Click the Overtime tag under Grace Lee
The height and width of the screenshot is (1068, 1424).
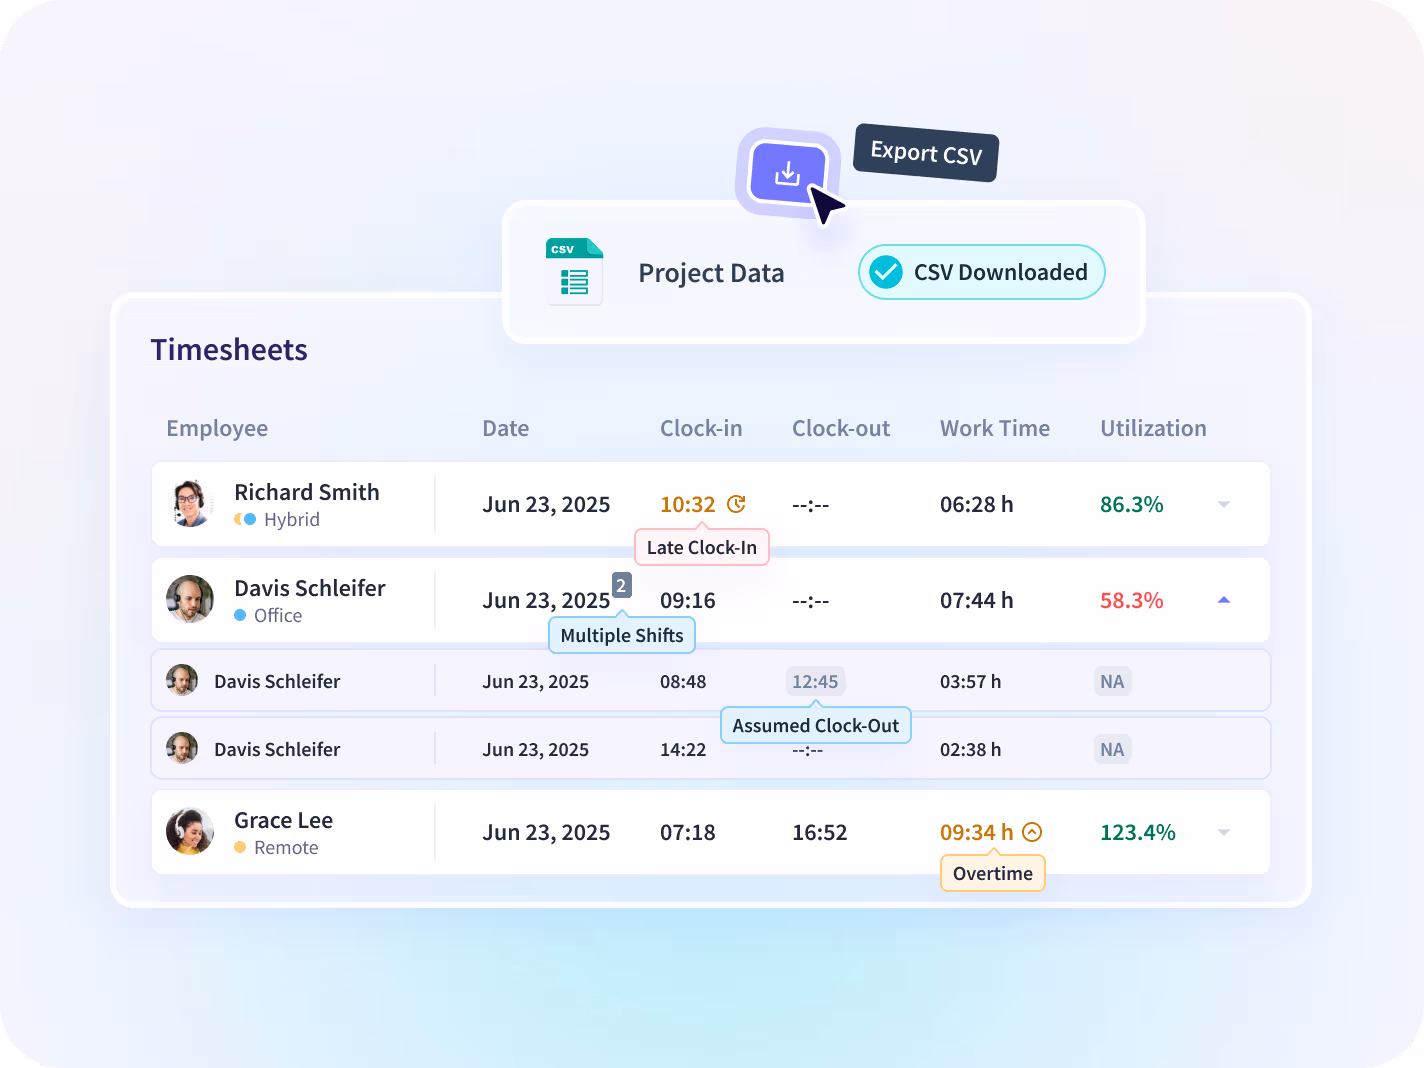point(993,873)
